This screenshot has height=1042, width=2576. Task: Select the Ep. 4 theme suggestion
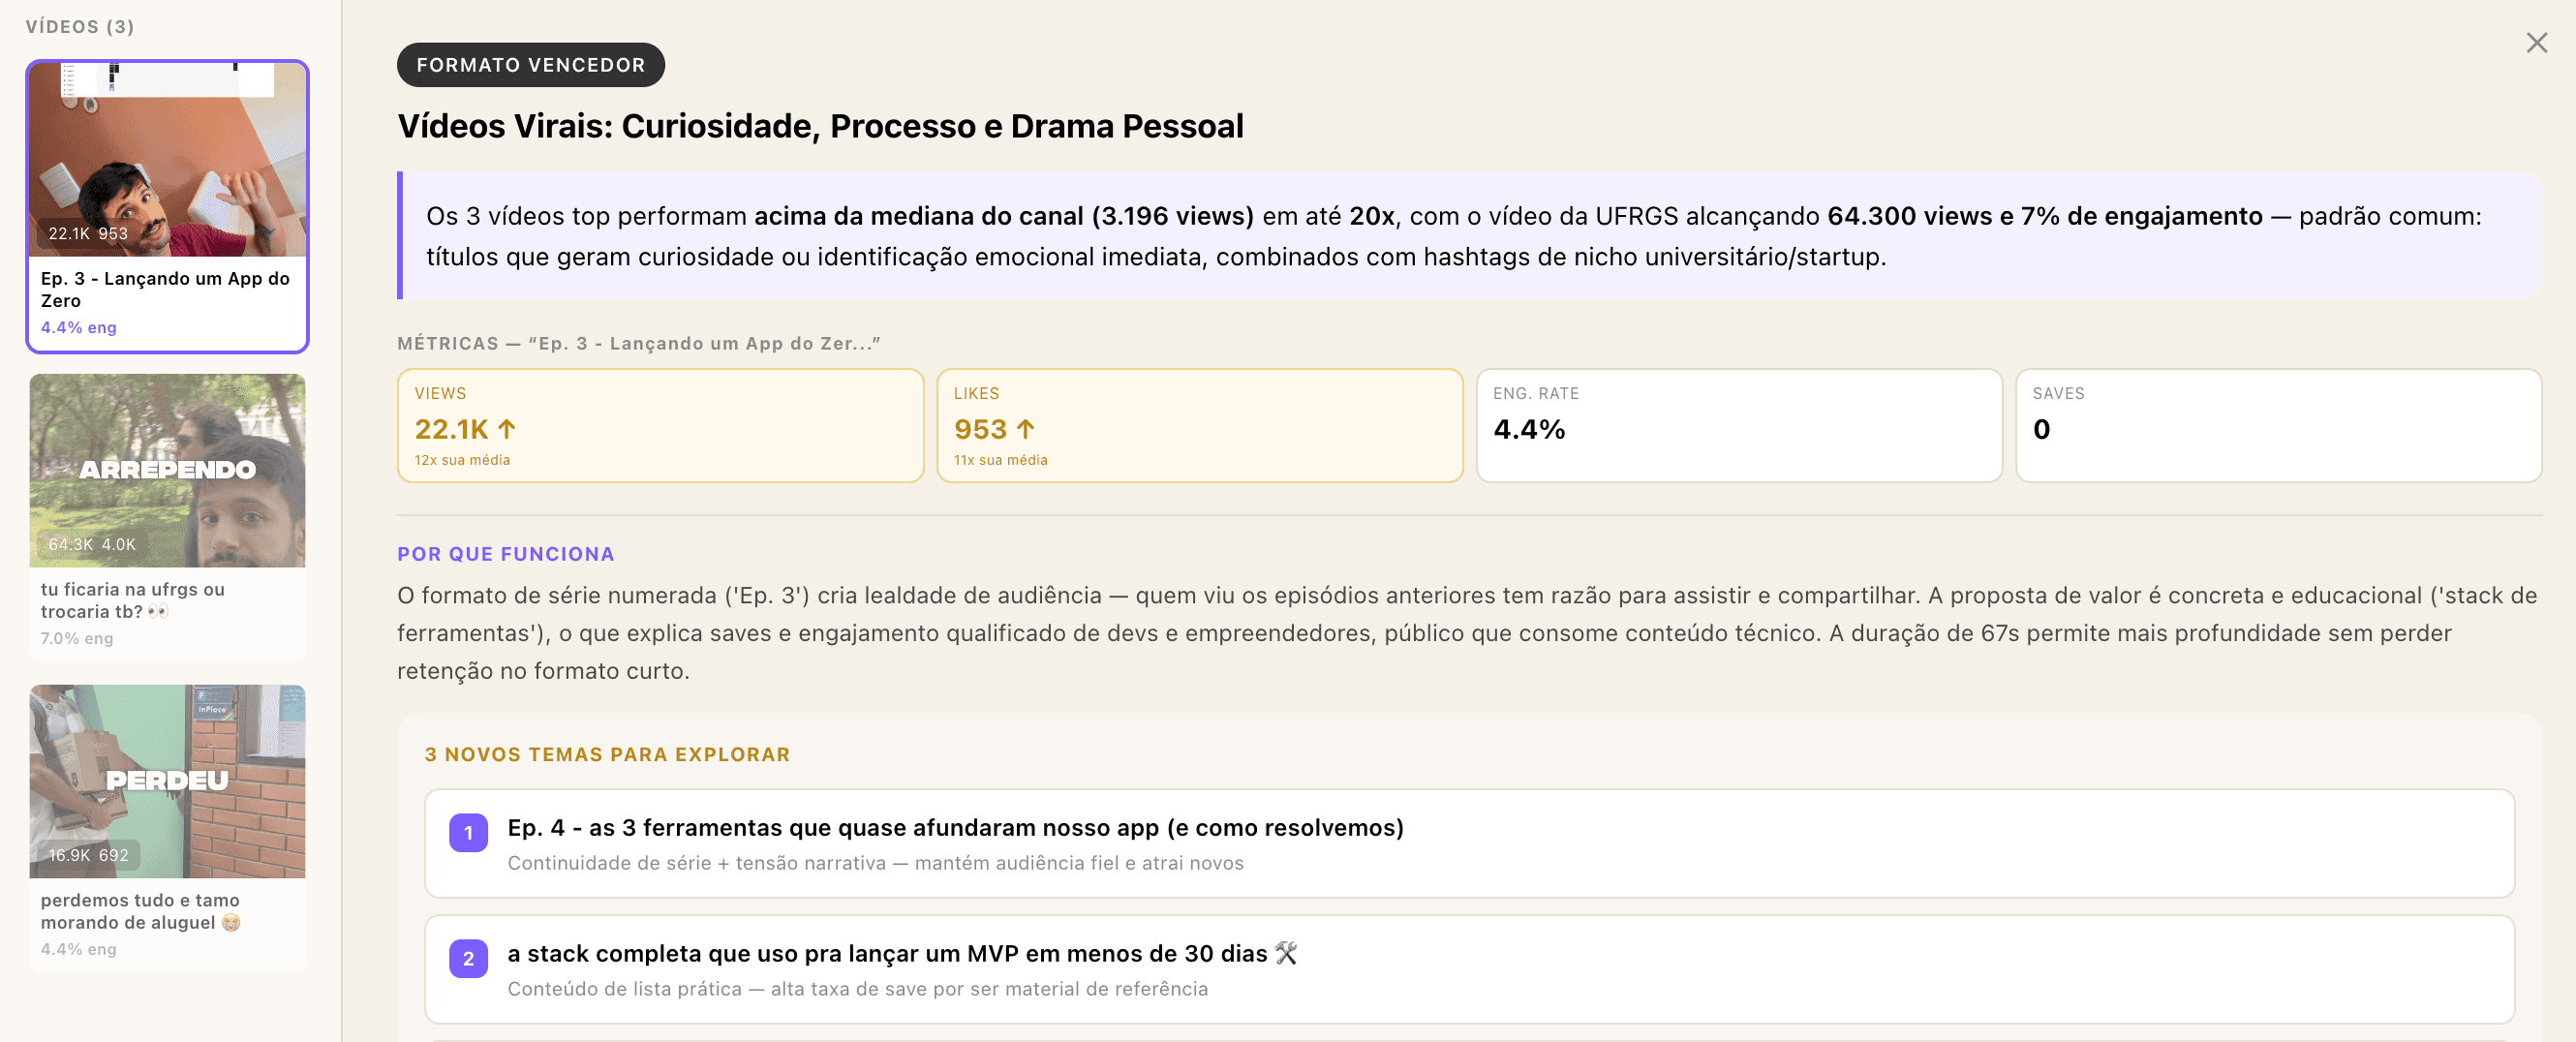click(x=1468, y=843)
